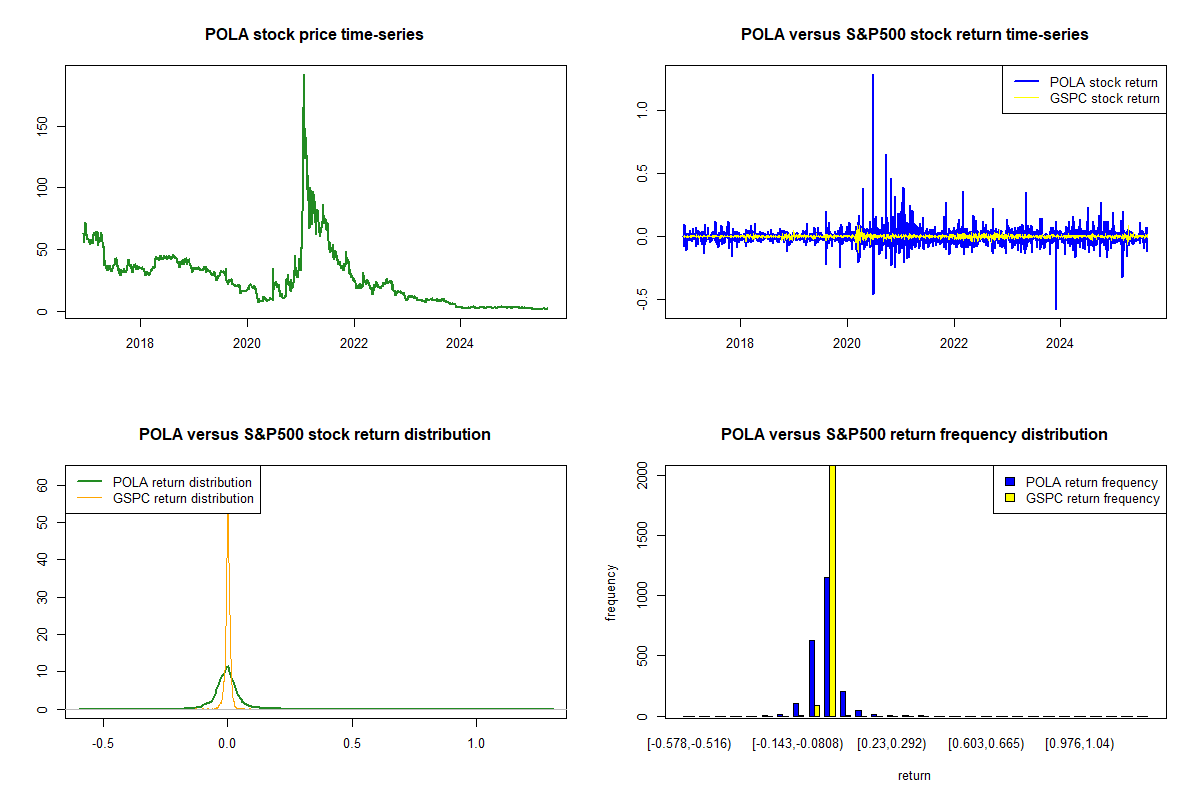The width and height of the screenshot is (1200, 800).
Task: Click the 150 tick on price chart axis
Action: [x=42, y=125]
